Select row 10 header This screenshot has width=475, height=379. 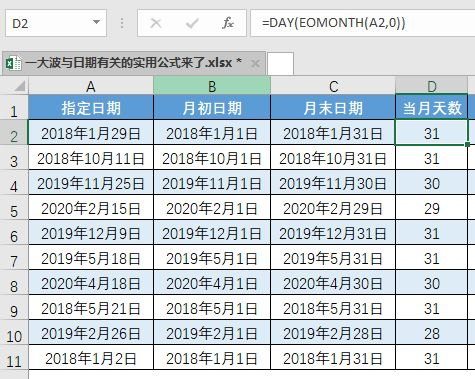click(14, 332)
